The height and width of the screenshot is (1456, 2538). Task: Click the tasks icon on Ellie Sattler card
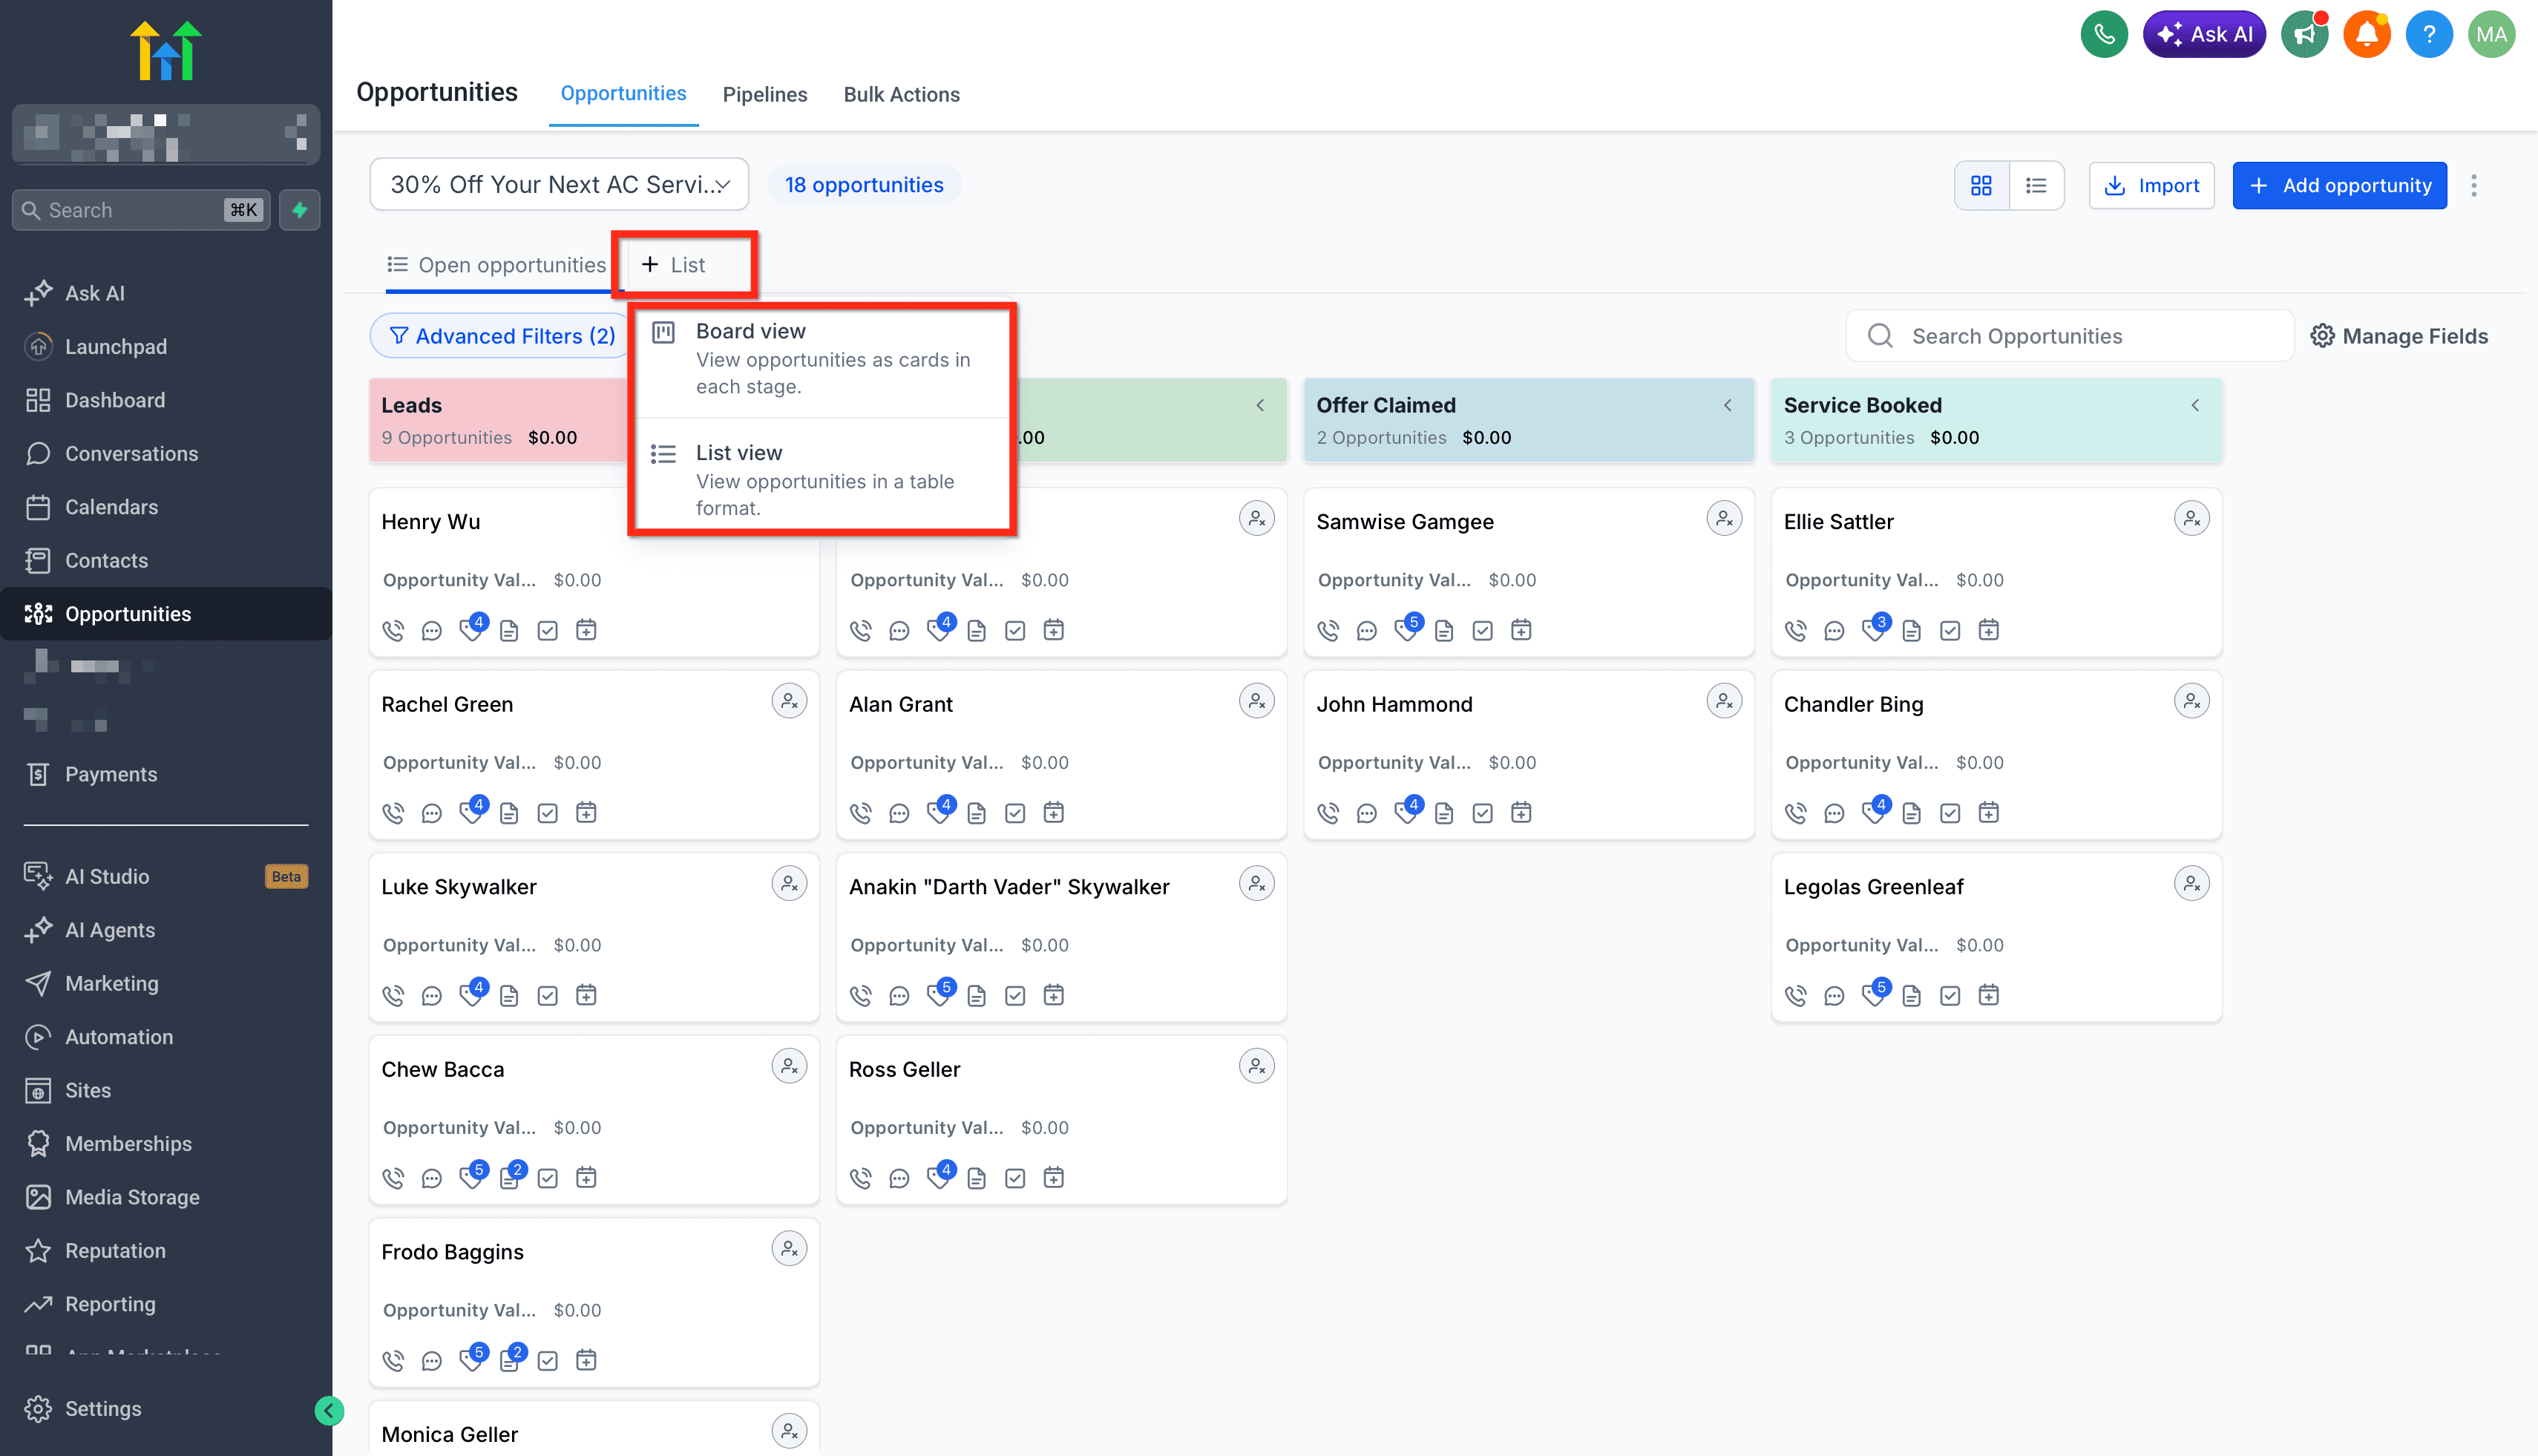pyautogui.click(x=1949, y=631)
